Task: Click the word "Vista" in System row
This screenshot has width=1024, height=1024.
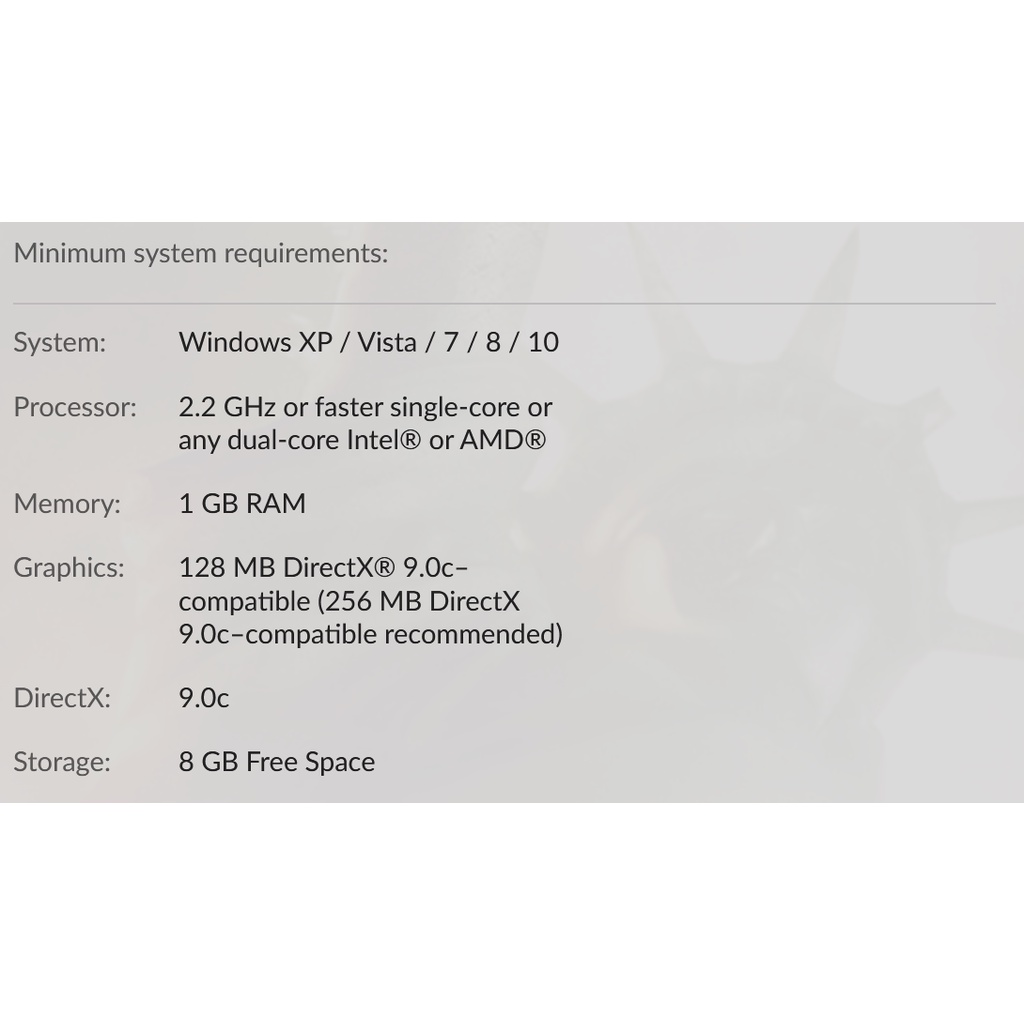Action: click(x=386, y=342)
